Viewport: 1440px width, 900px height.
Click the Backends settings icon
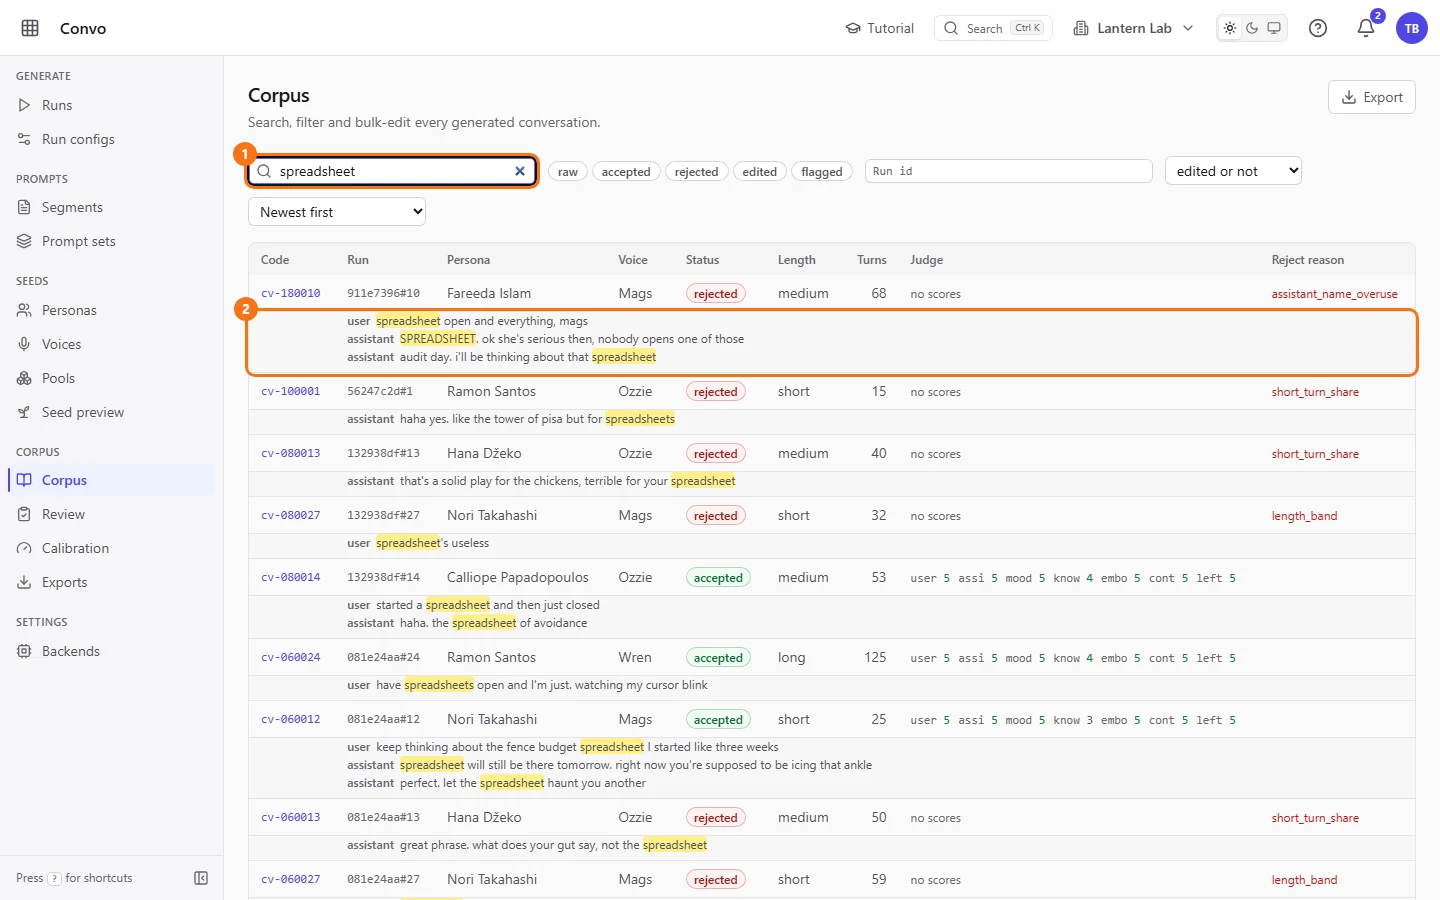pos(24,651)
